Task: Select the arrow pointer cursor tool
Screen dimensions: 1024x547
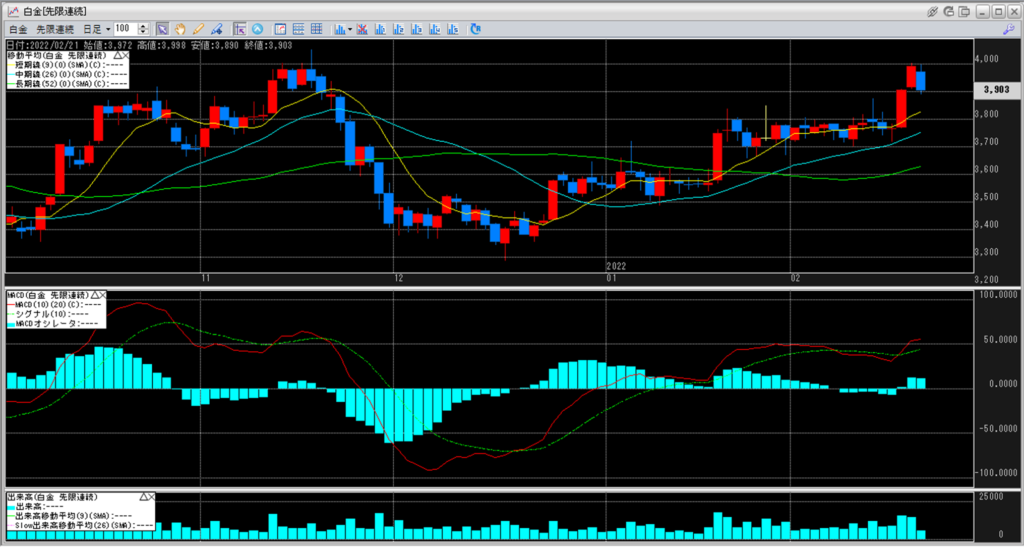Action: pos(162,29)
